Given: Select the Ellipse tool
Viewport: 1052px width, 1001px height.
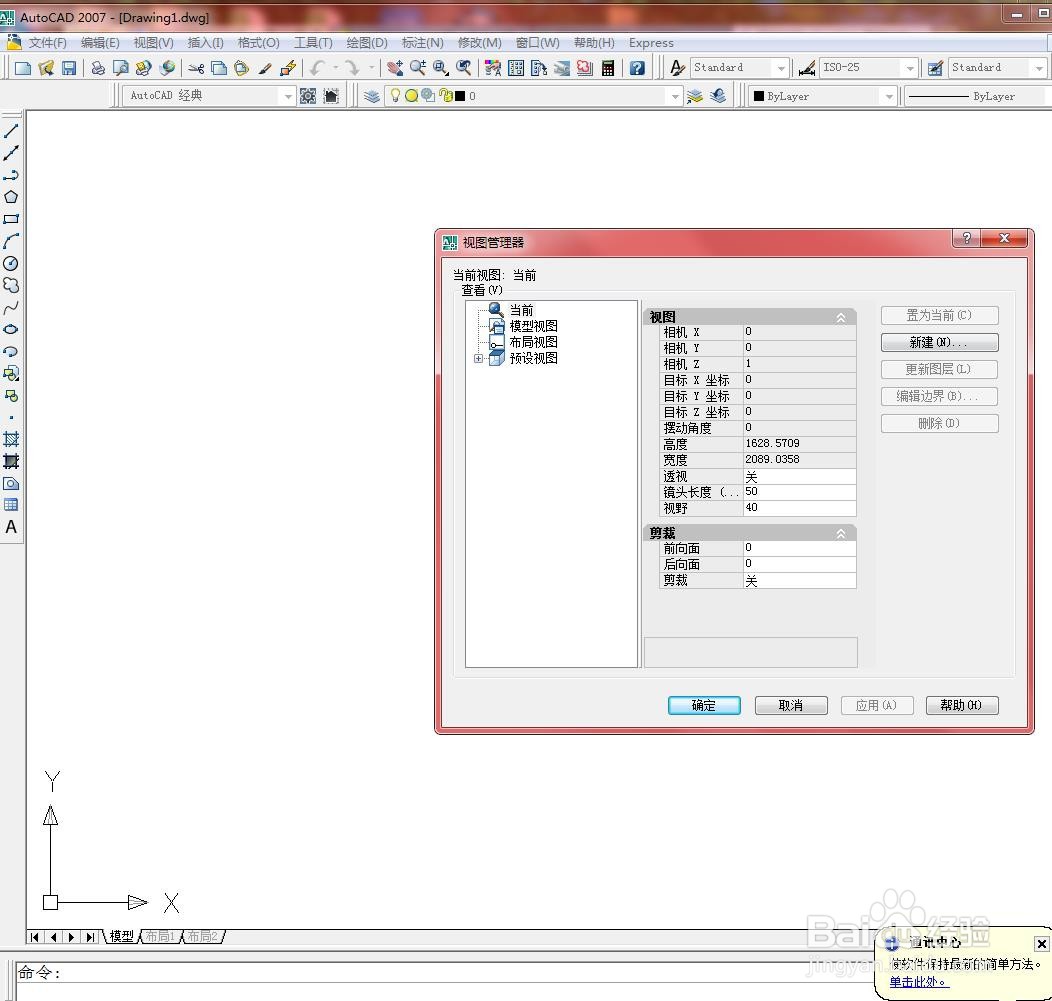Looking at the screenshot, I should click(11, 329).
